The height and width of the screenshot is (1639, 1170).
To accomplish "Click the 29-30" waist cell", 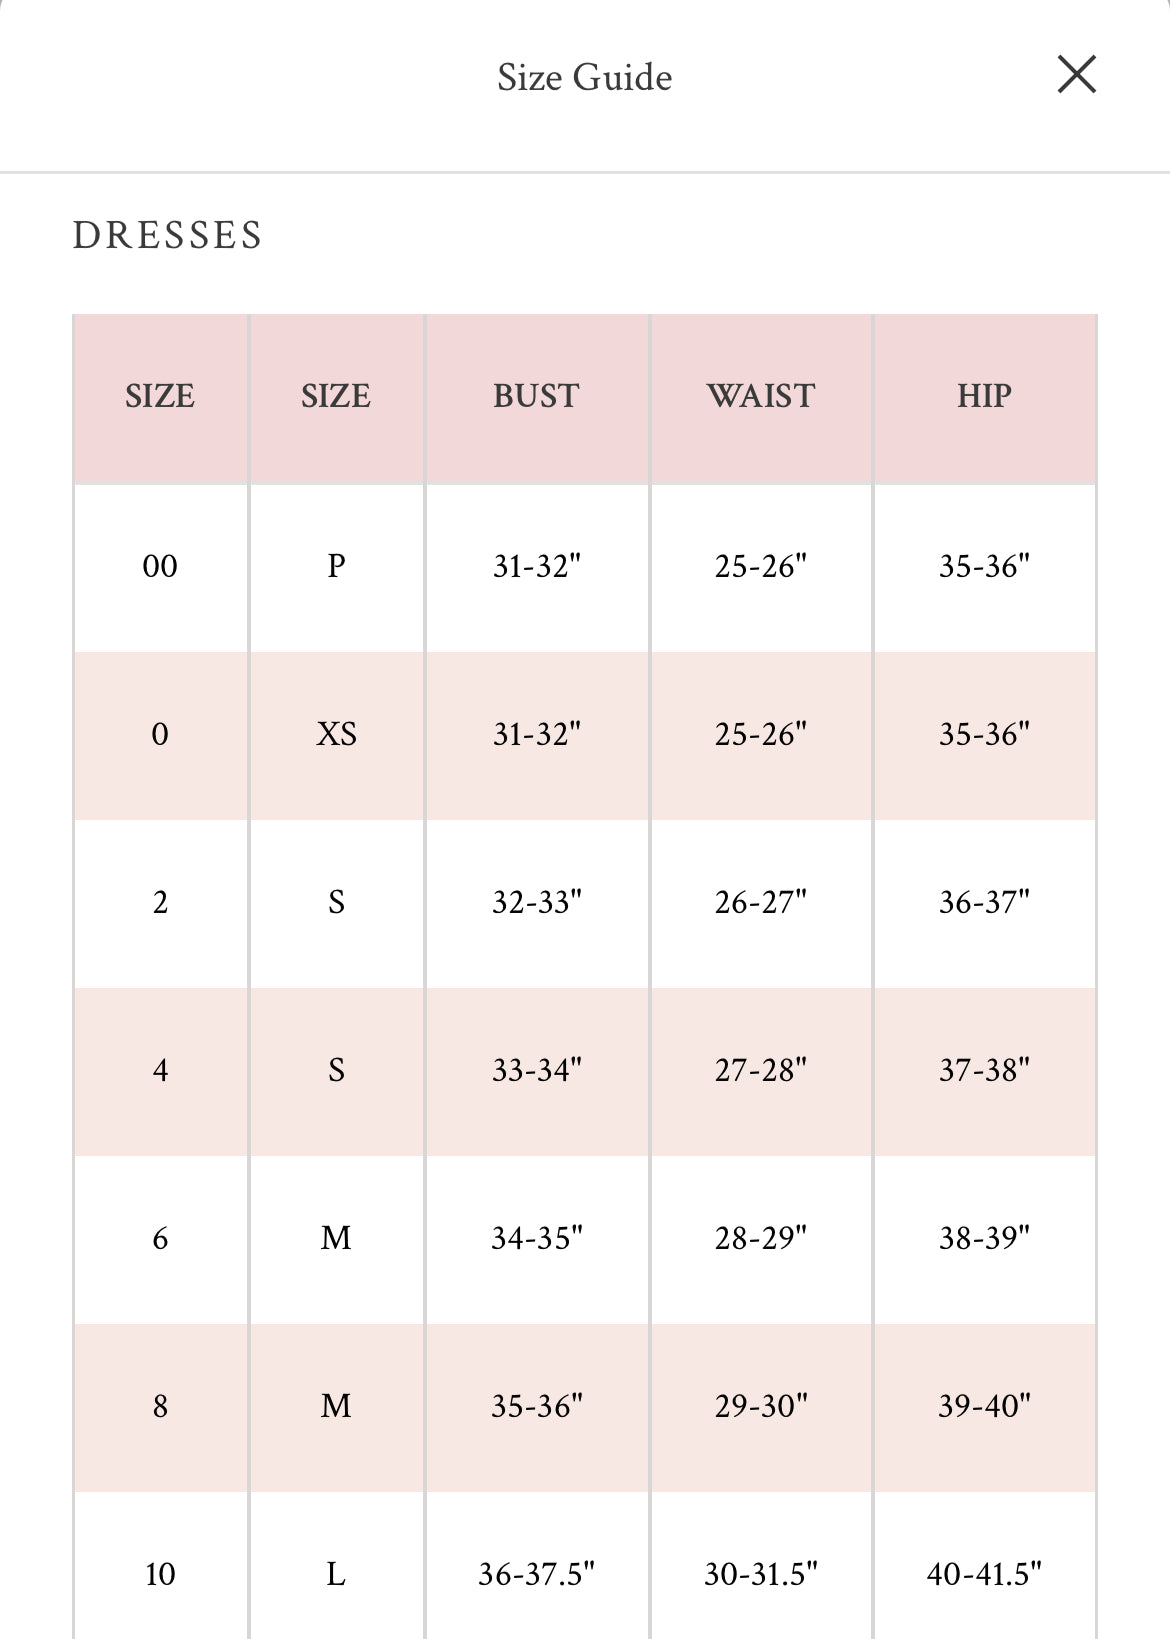I will (x=760, y=1406).
